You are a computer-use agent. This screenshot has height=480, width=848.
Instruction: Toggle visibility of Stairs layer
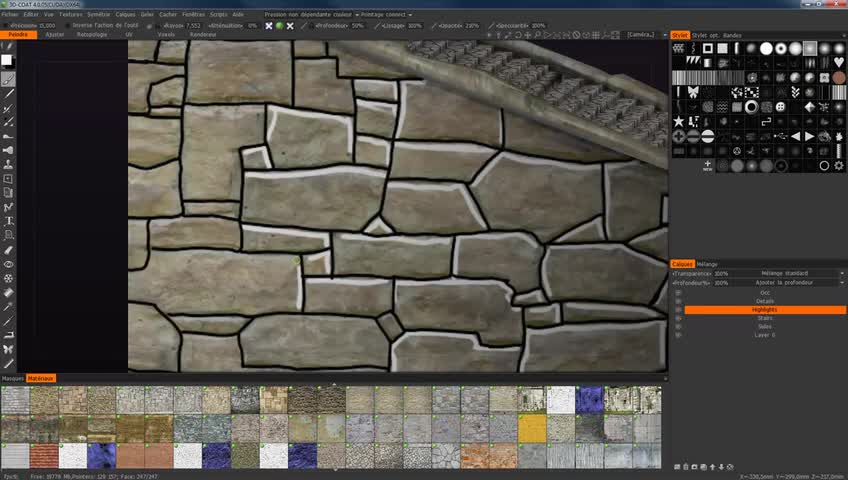tap(678, 318)
